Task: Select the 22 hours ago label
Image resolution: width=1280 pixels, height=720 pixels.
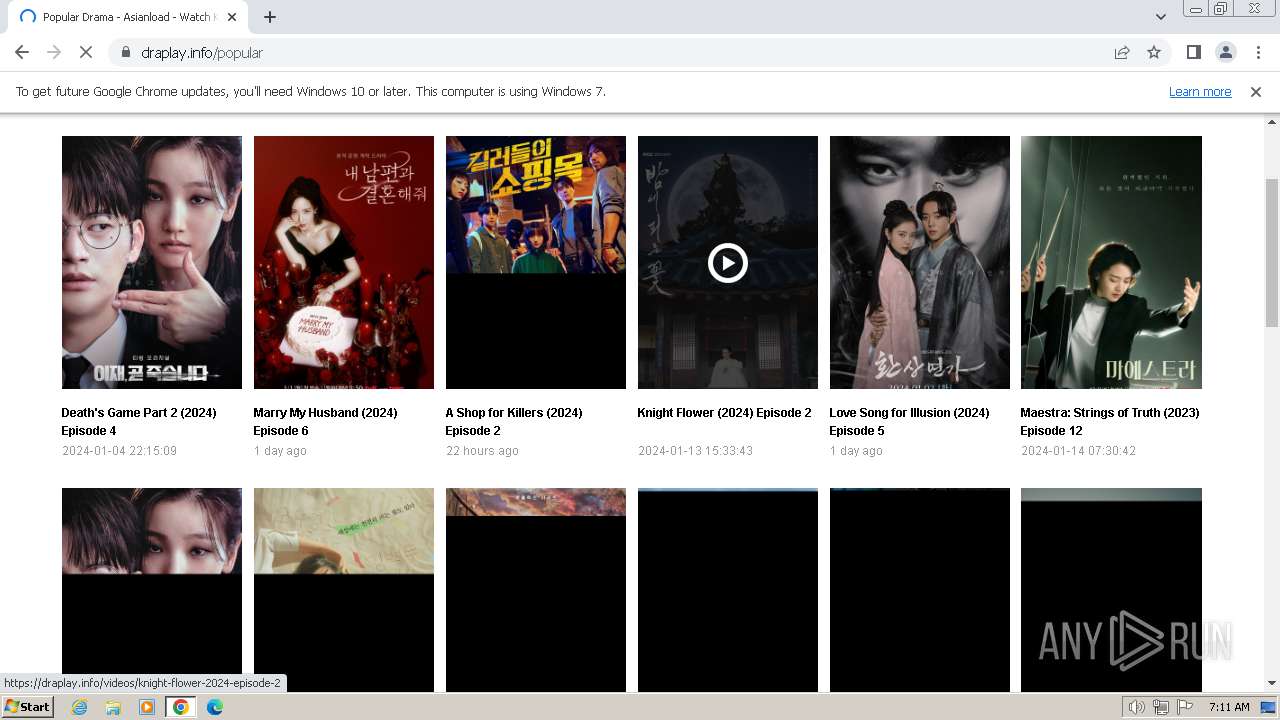Action: click(x=482, y=451)
